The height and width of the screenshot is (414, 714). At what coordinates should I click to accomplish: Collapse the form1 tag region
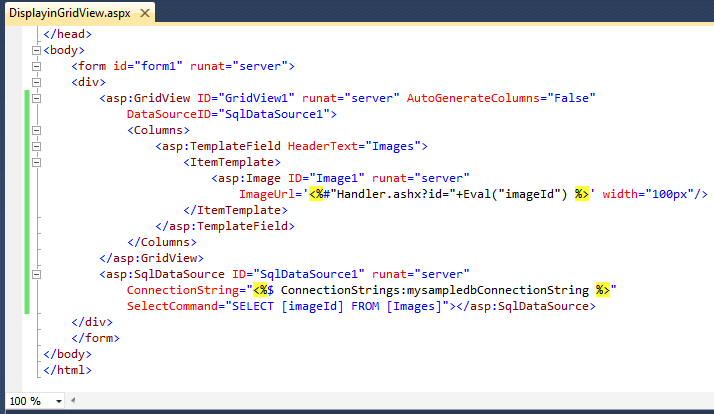pyautogui.click(x=36, y=66)
